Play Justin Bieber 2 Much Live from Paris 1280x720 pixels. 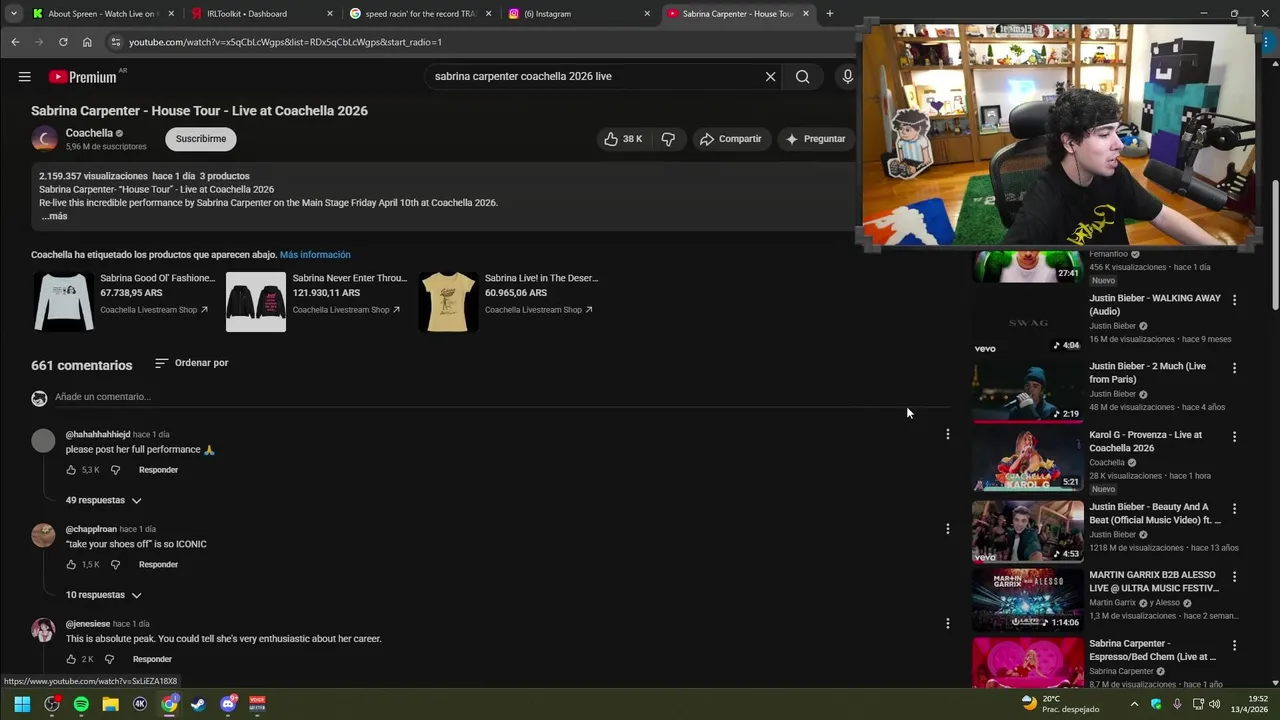click(1027, 391)
